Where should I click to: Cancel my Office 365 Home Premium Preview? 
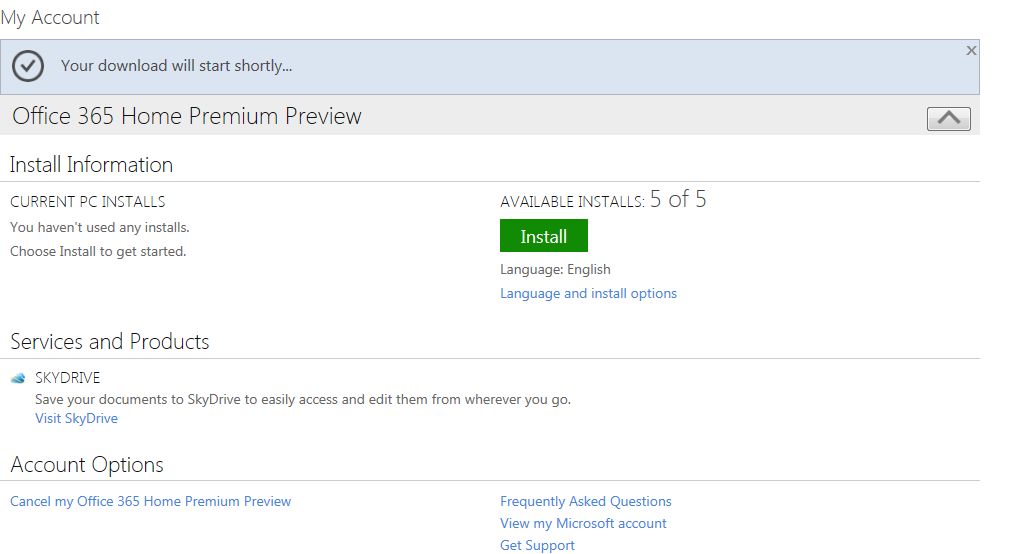(x=150, y=501)
